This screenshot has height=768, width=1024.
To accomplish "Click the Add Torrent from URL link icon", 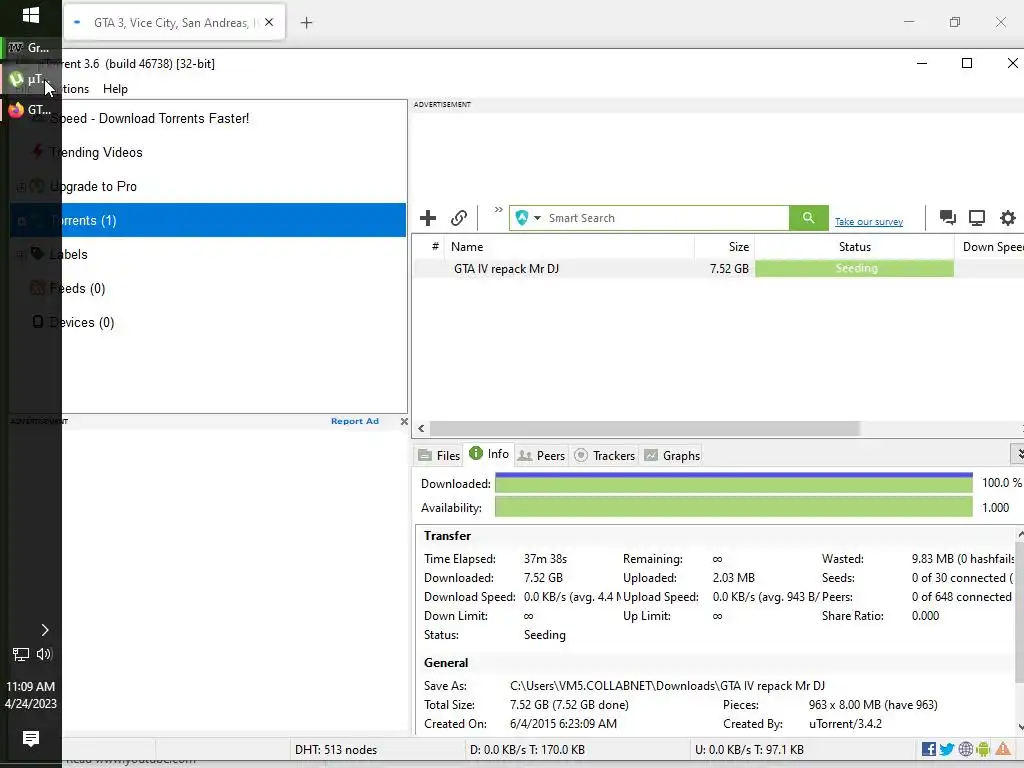I will pos(459,218).
